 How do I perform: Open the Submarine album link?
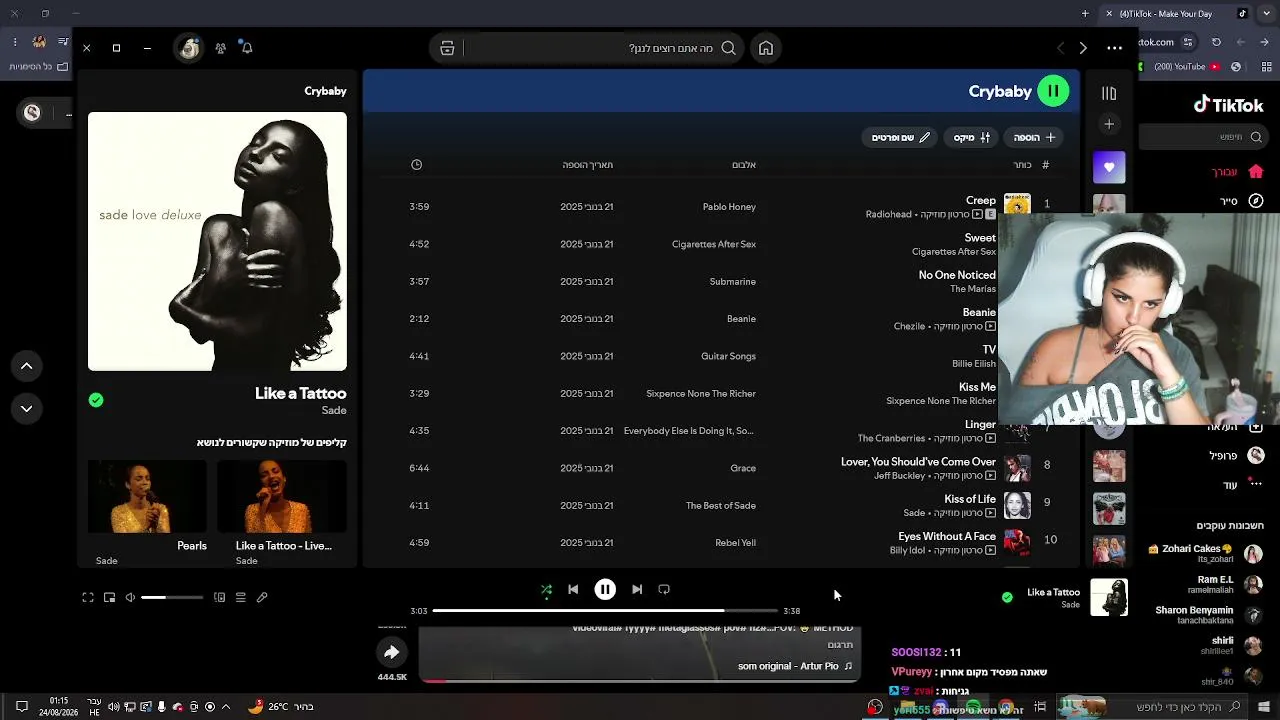(733, 282)
